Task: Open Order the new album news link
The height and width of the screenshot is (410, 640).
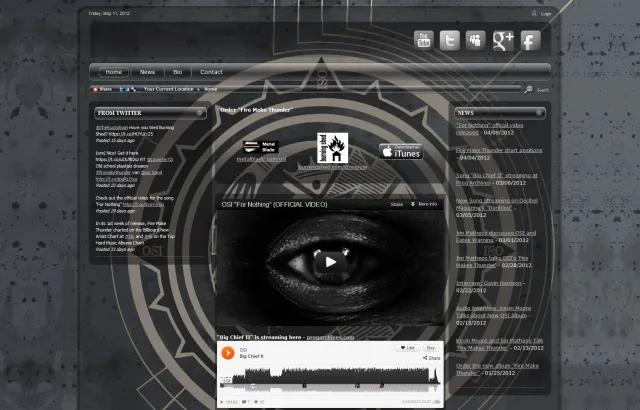Action: pos(497,369)
